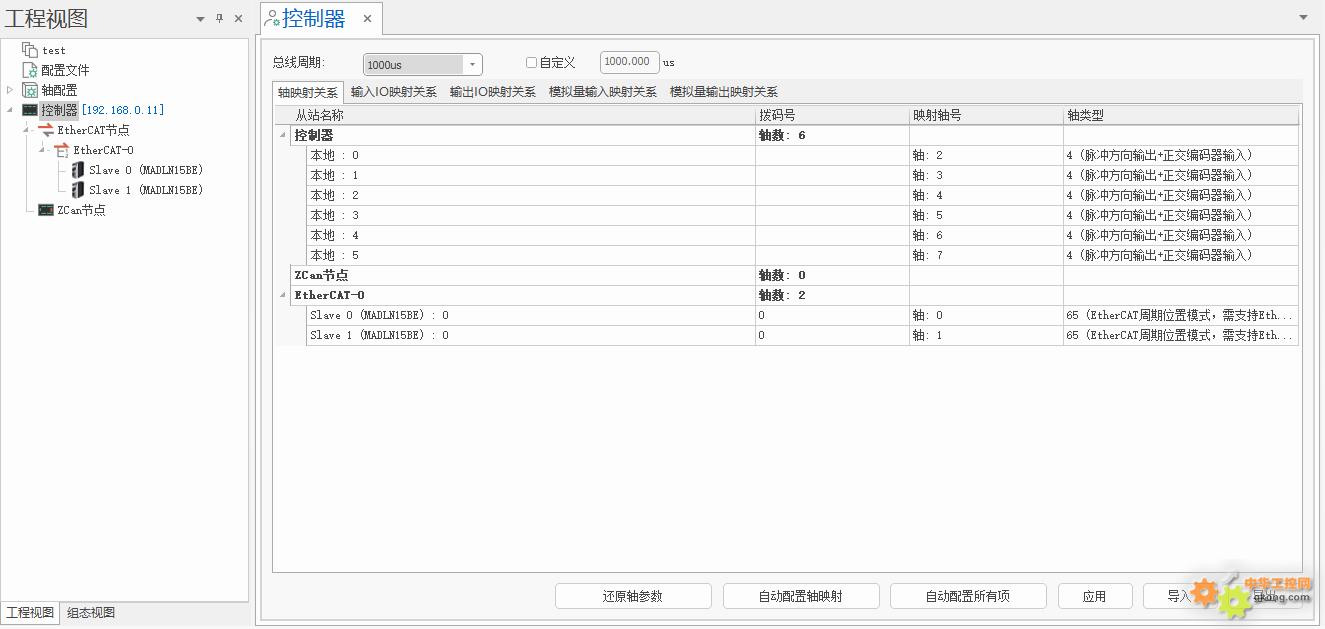This screenshot has width=1325, height=629.
Task: Select the Slave 0 device icon
Action: [x=78, y=170]
